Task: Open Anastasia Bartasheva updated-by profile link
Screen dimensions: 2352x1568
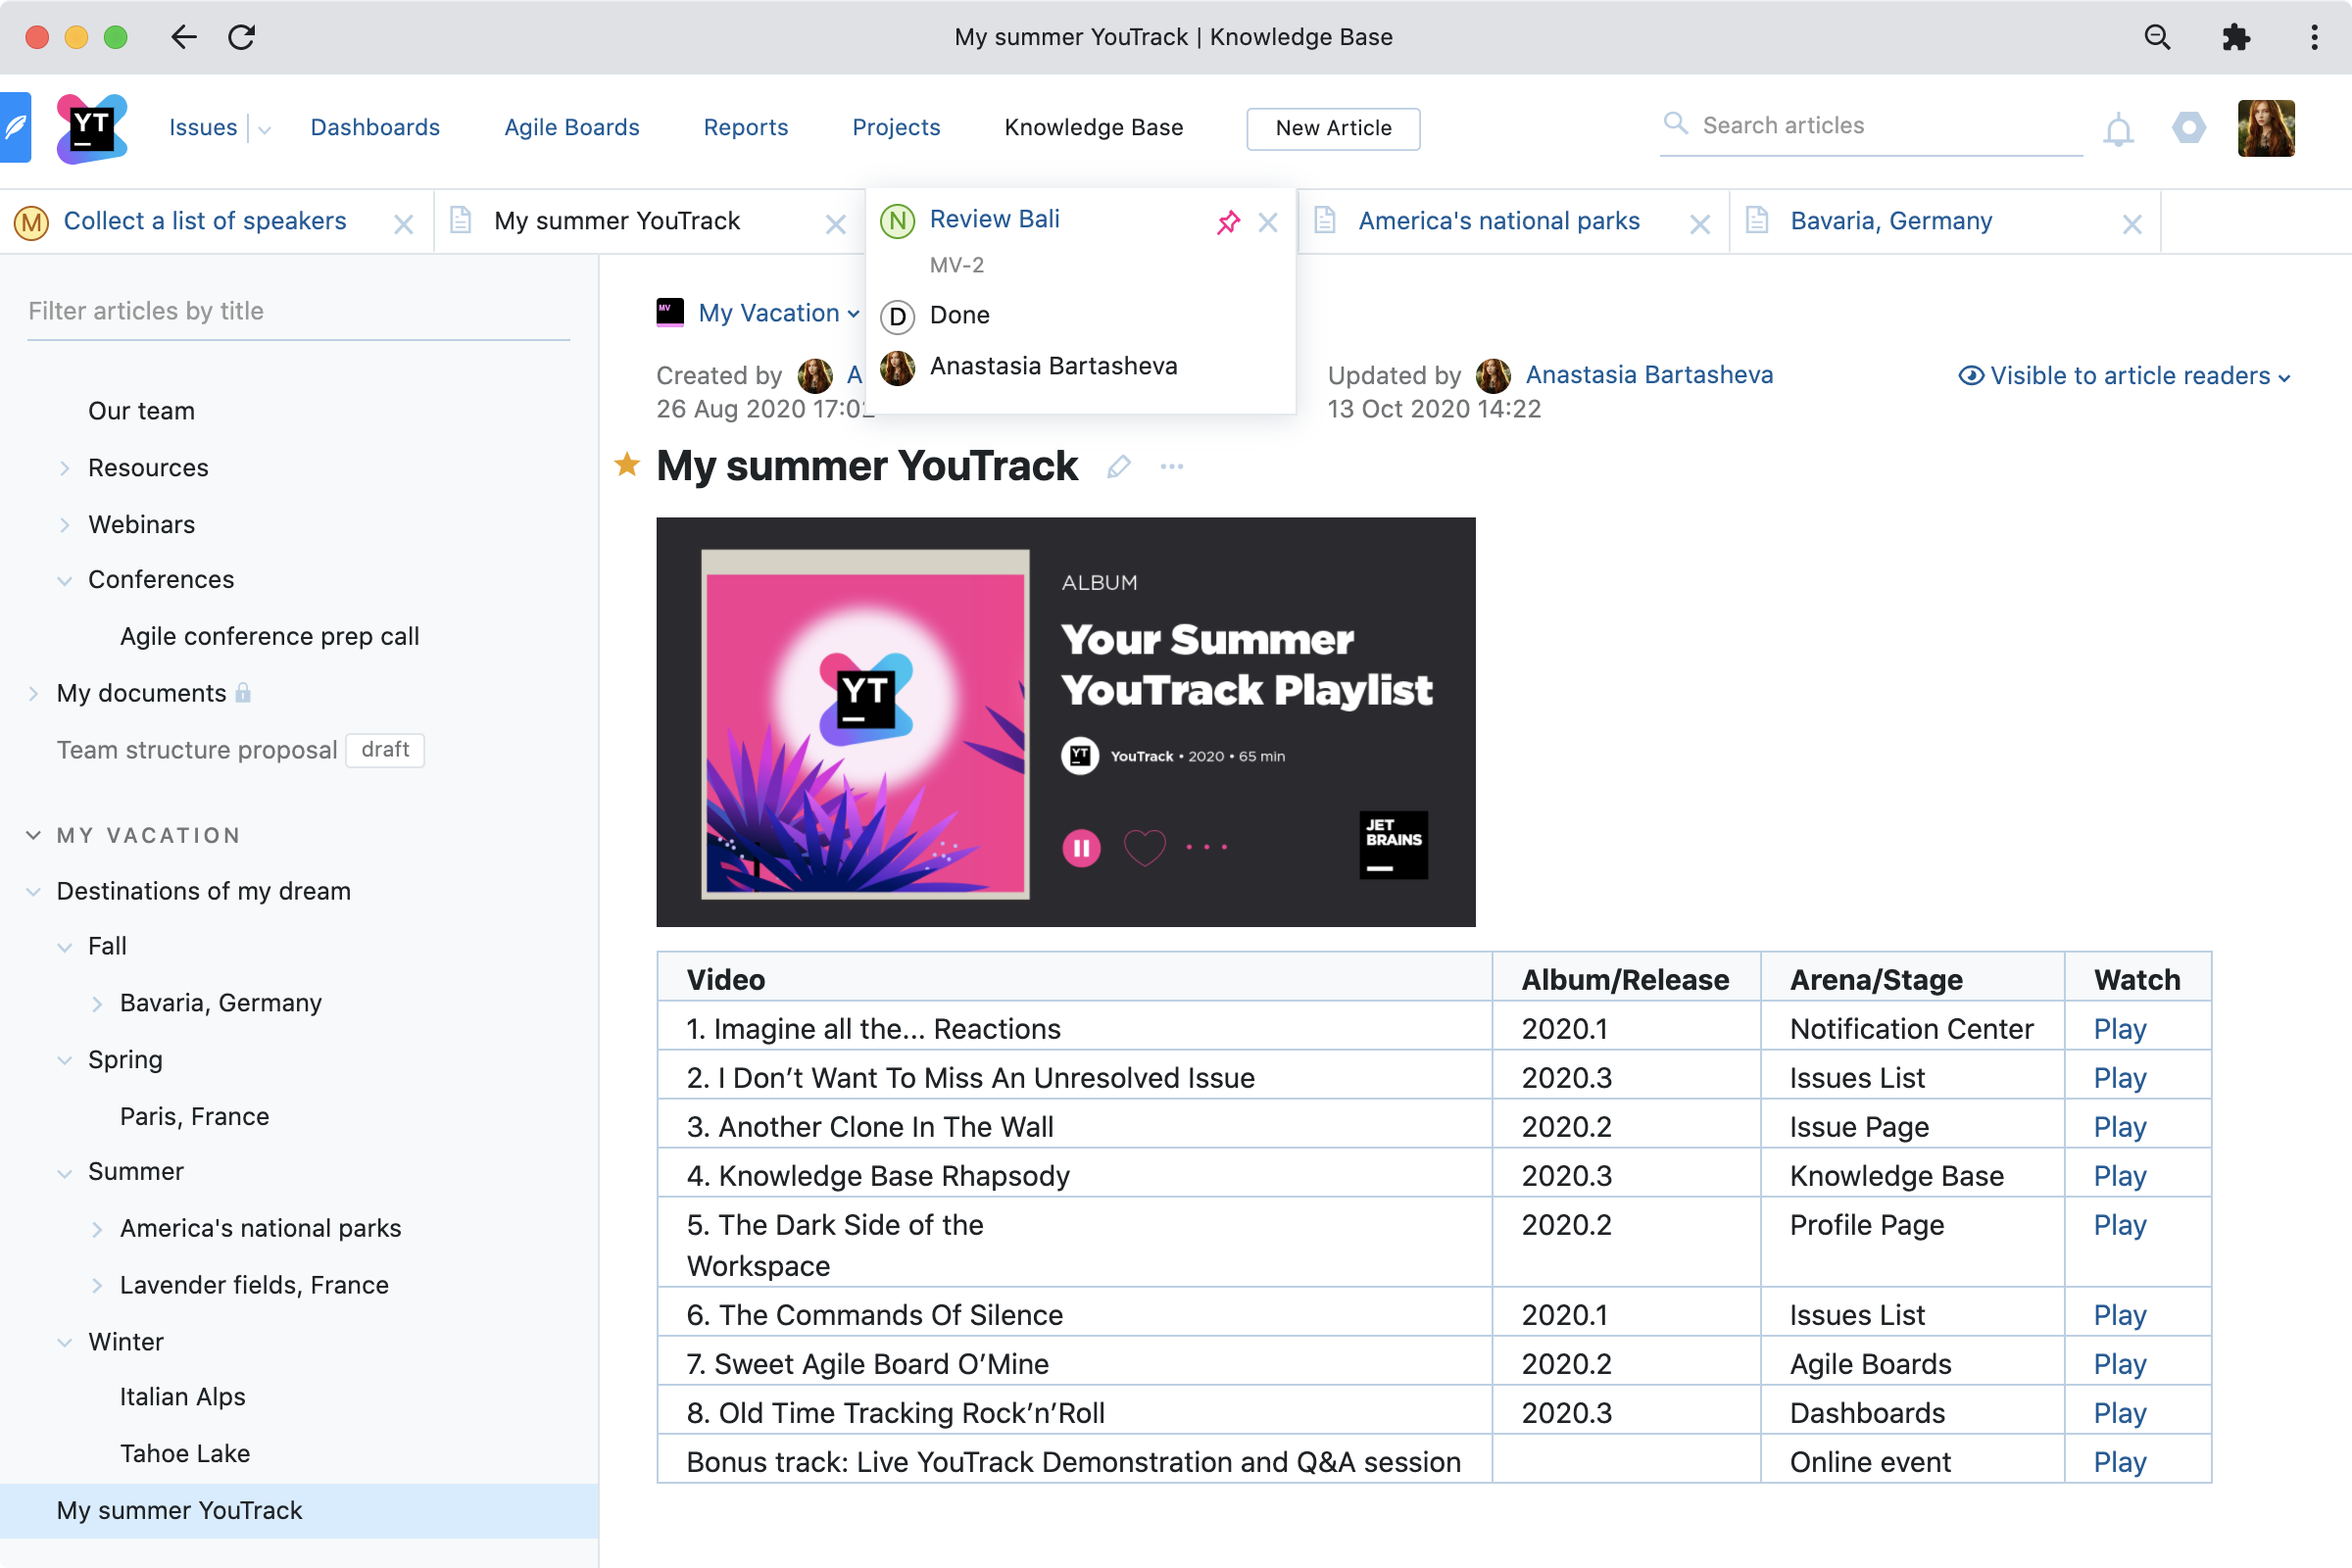Action: pyautogui.click(x=1649, y=374)
